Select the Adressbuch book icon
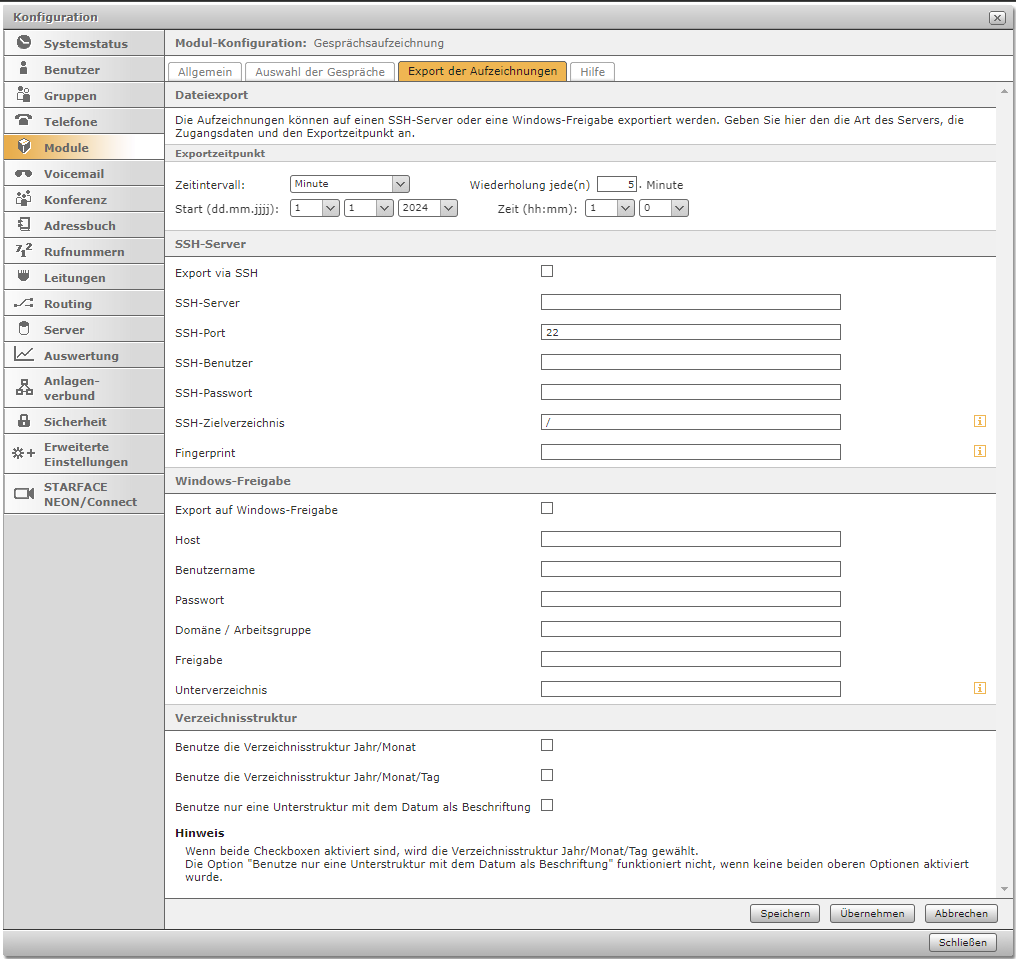The width and height of the screenshot is (1016, 959). 24,225
